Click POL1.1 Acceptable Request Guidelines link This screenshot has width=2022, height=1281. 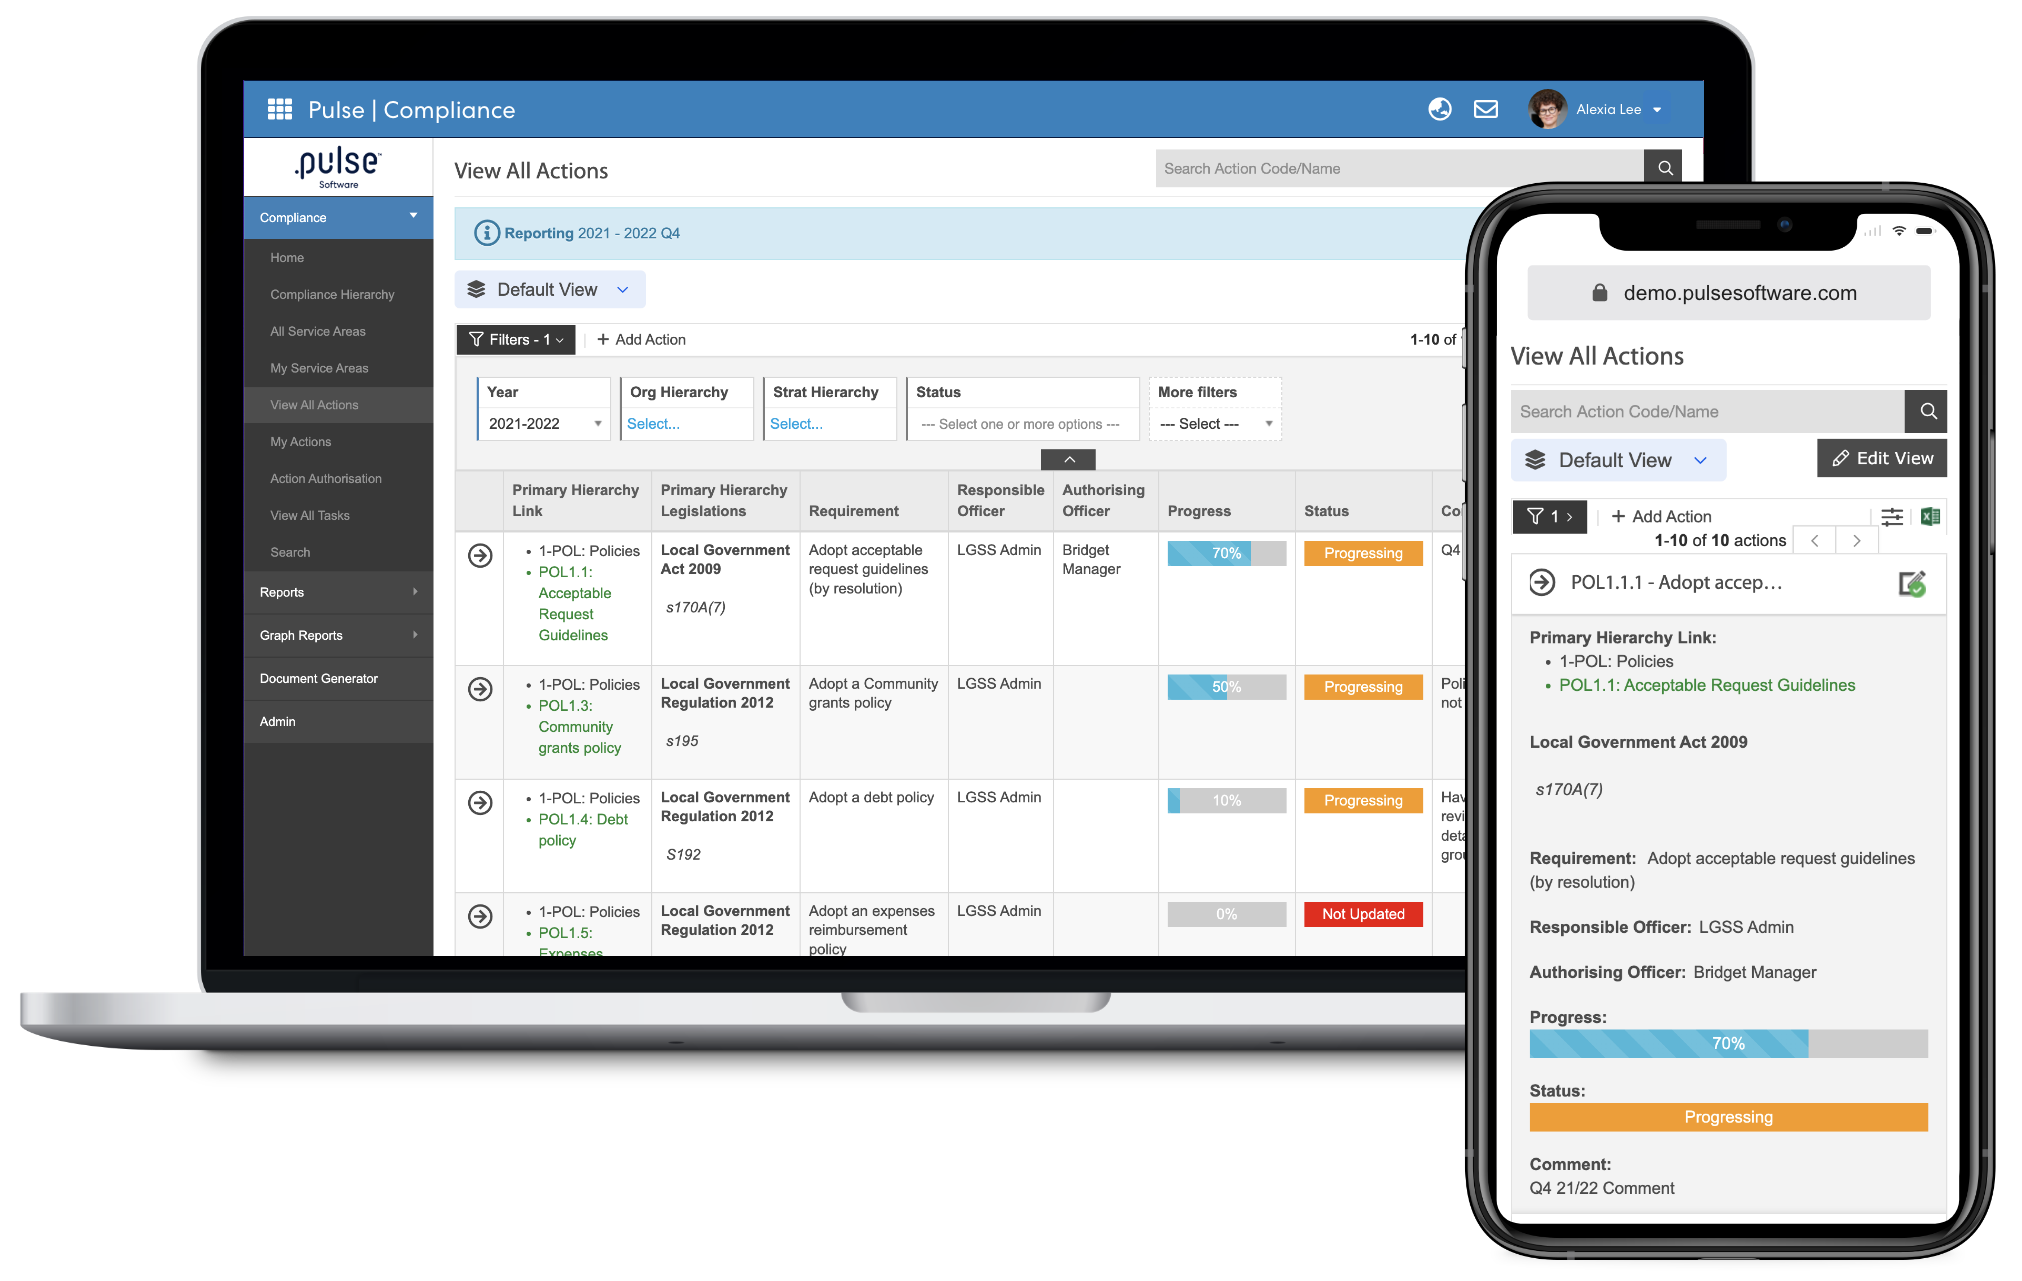(x=575, y=600)
